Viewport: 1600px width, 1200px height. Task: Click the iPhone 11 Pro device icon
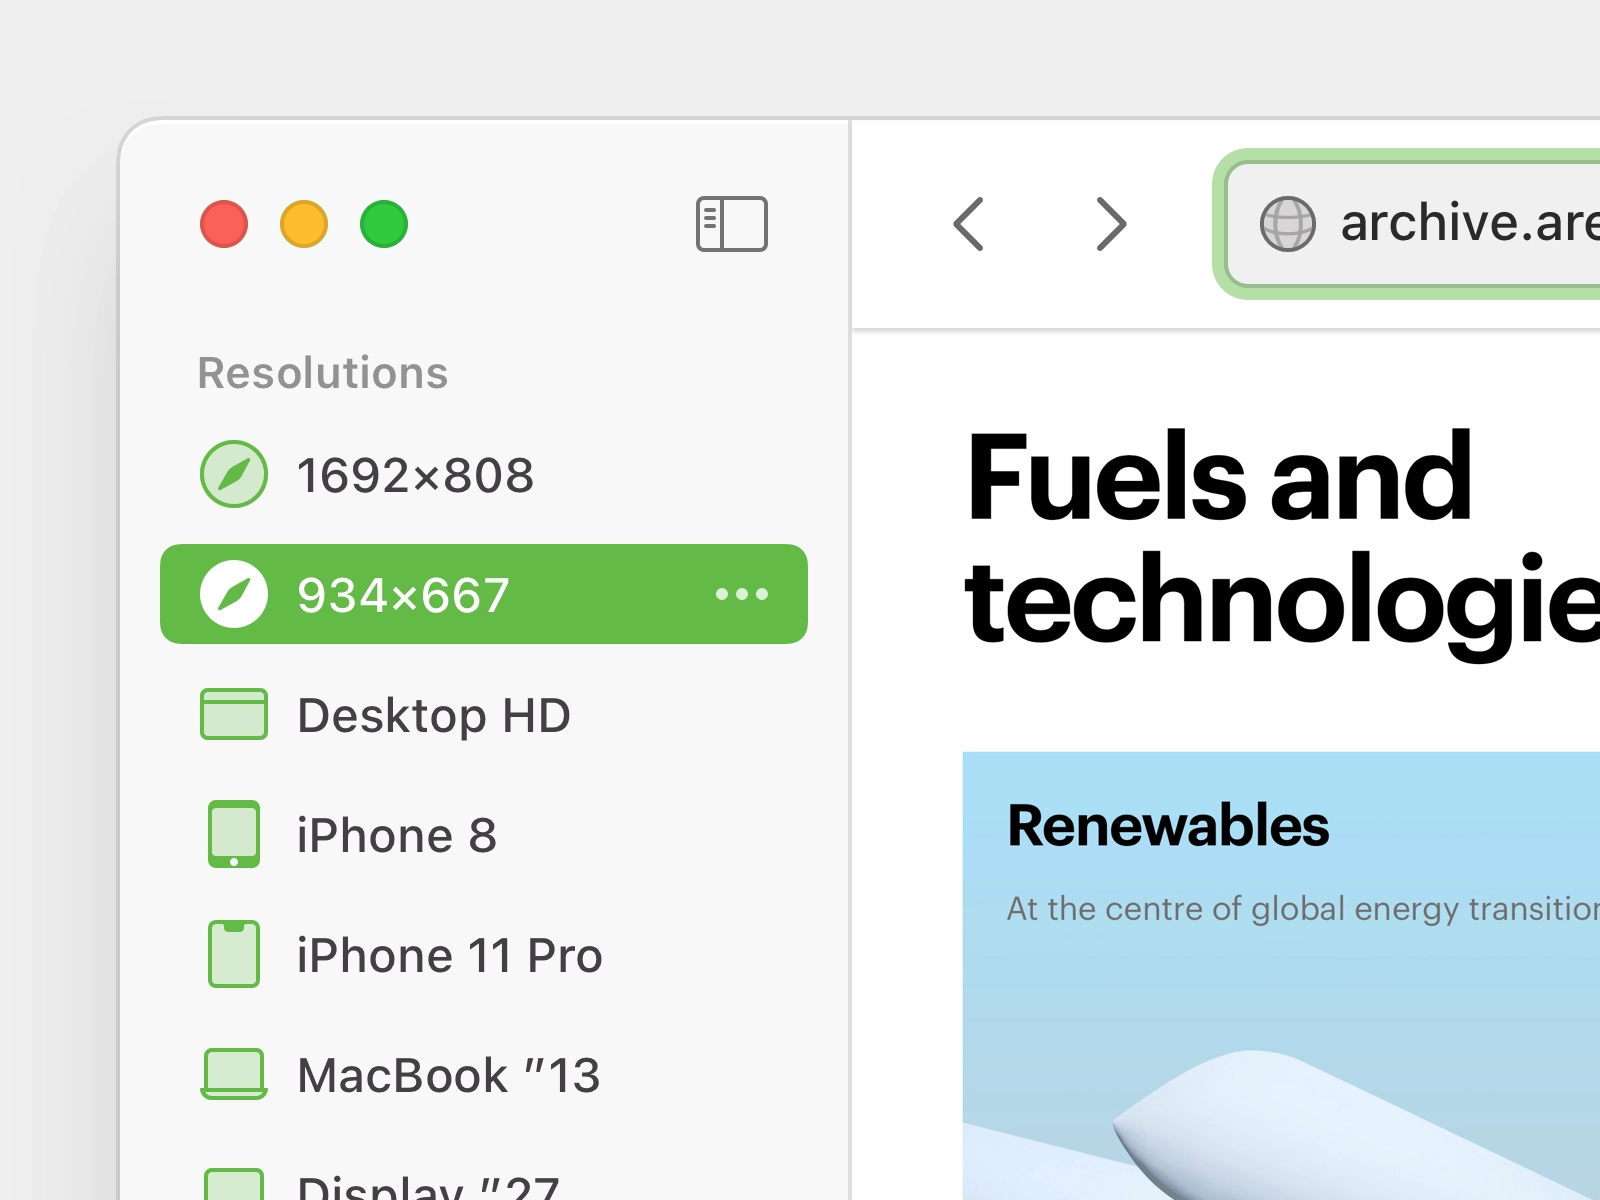pyautogui.click(x=234, y=954)
